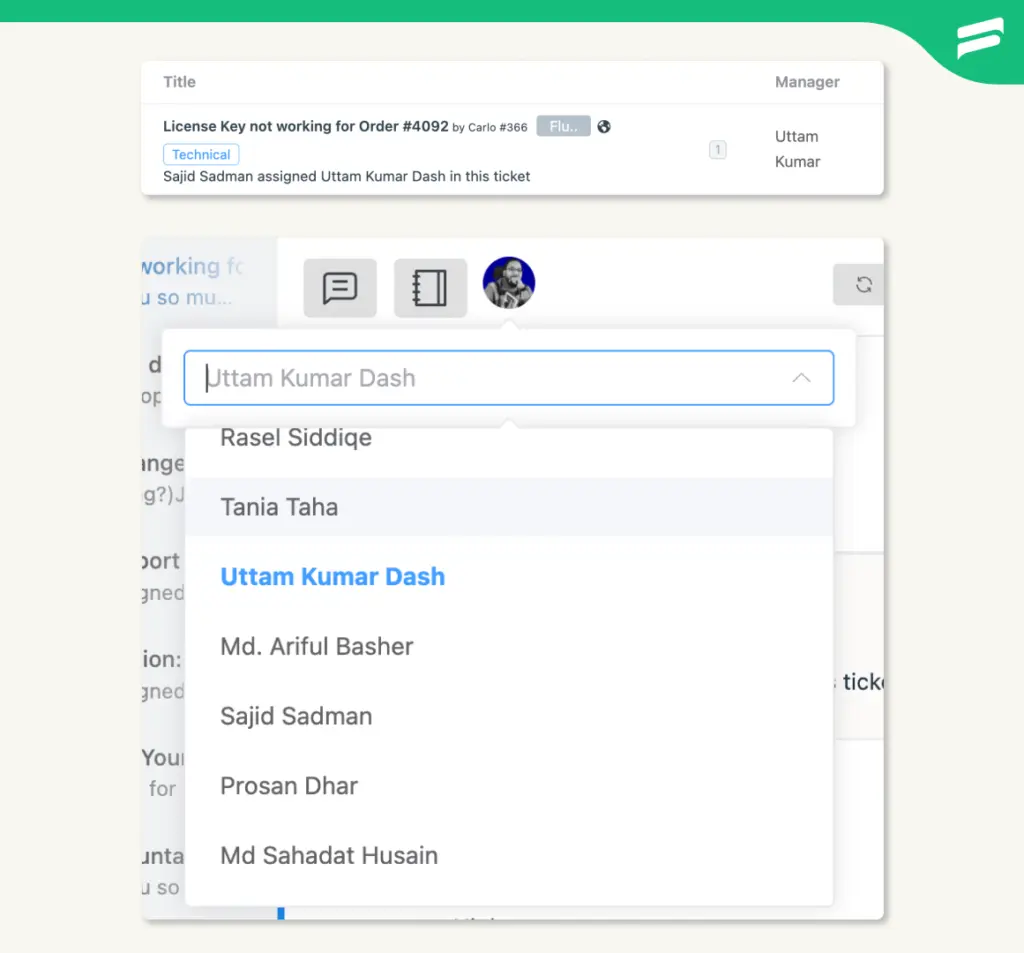Click the assigned agent's avatar
The image size is (1024, 953).
pyautogui.click(x=509, y=283)
